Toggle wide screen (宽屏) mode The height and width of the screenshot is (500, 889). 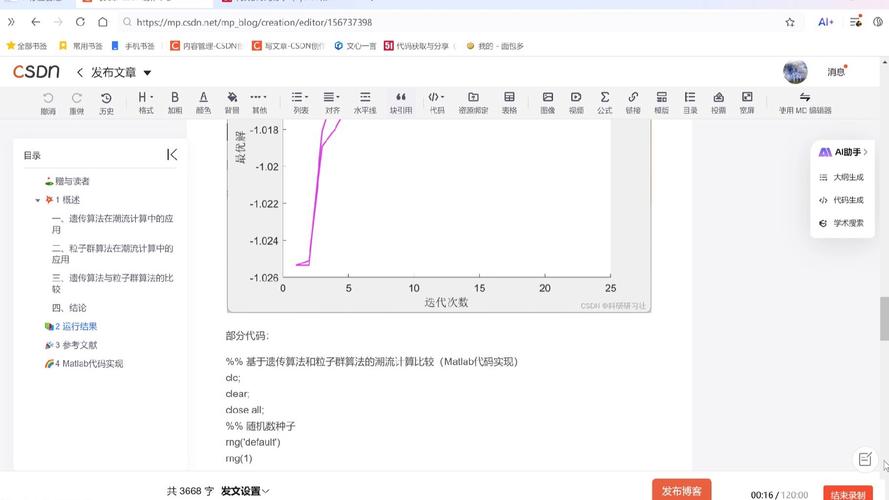click(x=747, y=103)
